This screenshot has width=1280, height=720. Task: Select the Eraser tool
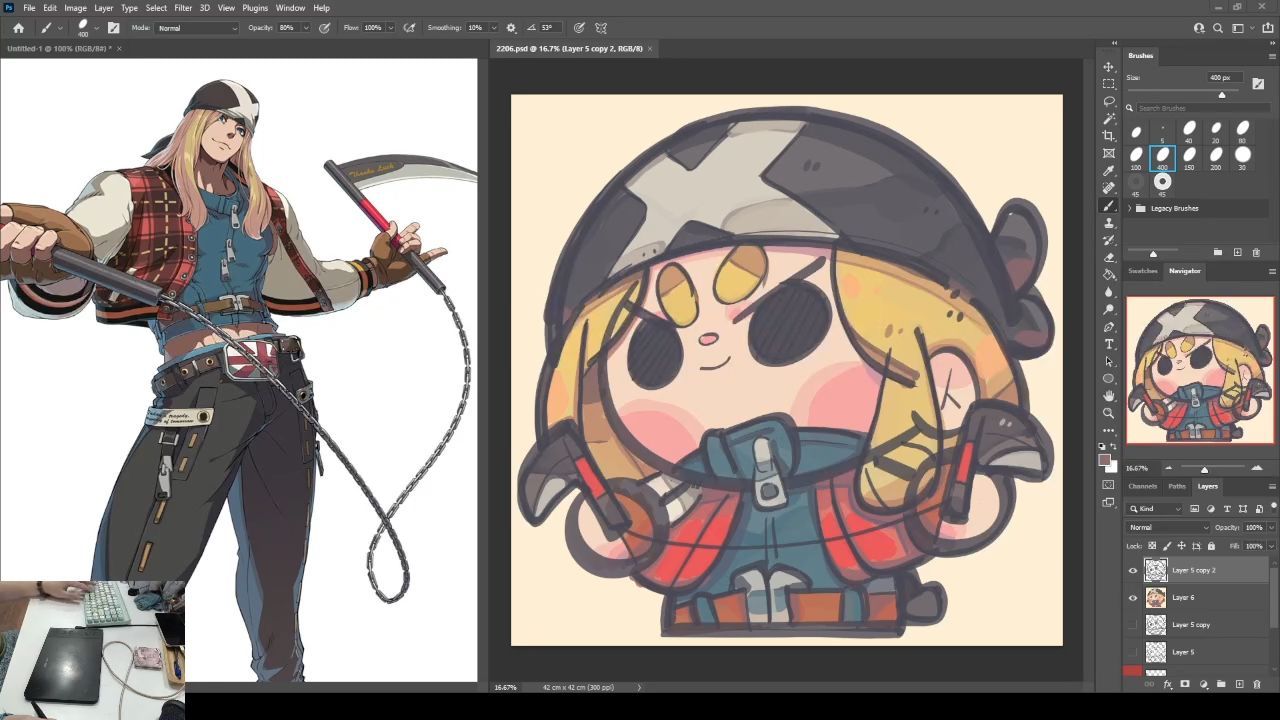point(1108,257)
